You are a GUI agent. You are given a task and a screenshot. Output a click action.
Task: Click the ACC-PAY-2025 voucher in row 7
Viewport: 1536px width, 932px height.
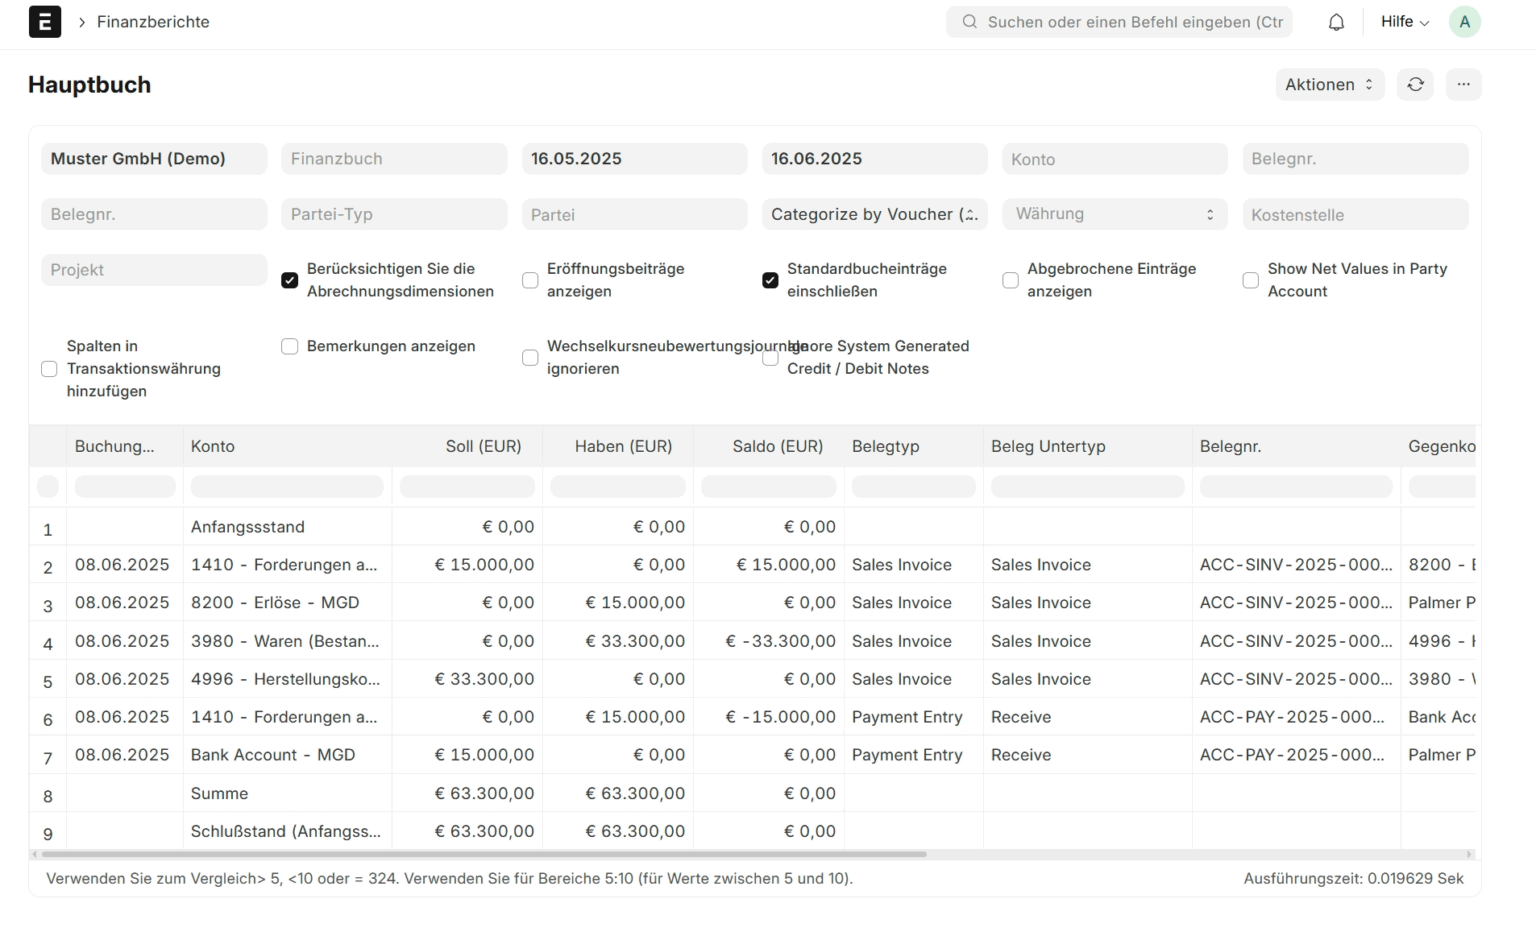click(1296, 755)
